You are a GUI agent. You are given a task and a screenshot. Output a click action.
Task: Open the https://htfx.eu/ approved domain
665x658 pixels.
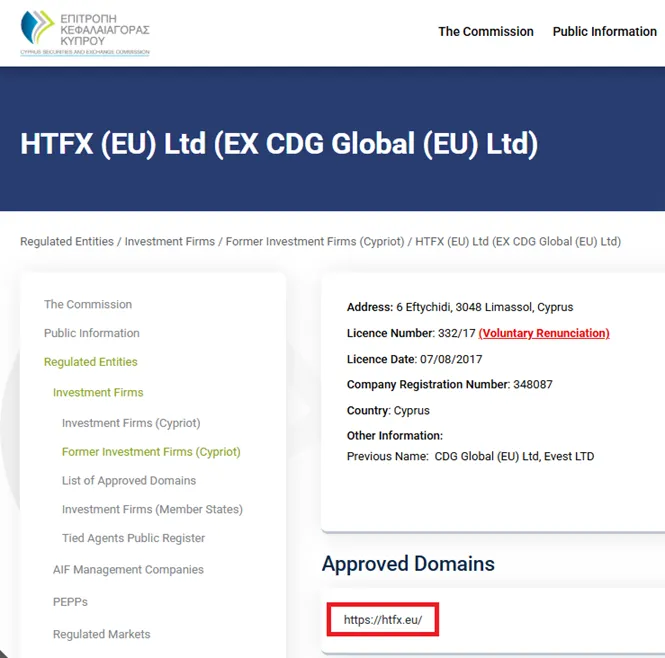pyautogui.click(x=383, y=620)
